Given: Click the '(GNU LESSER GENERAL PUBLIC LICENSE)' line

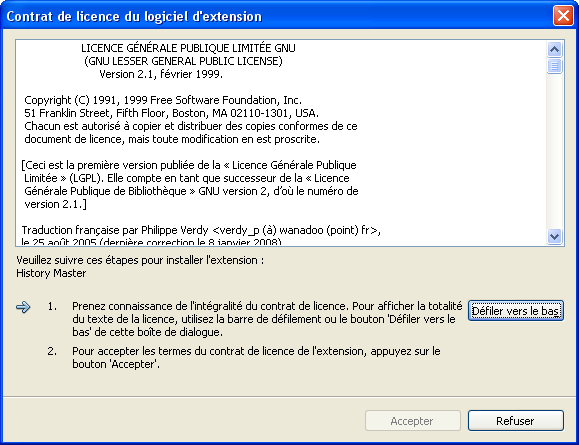Looking at the screenshot, I should [x=183, y=61].
